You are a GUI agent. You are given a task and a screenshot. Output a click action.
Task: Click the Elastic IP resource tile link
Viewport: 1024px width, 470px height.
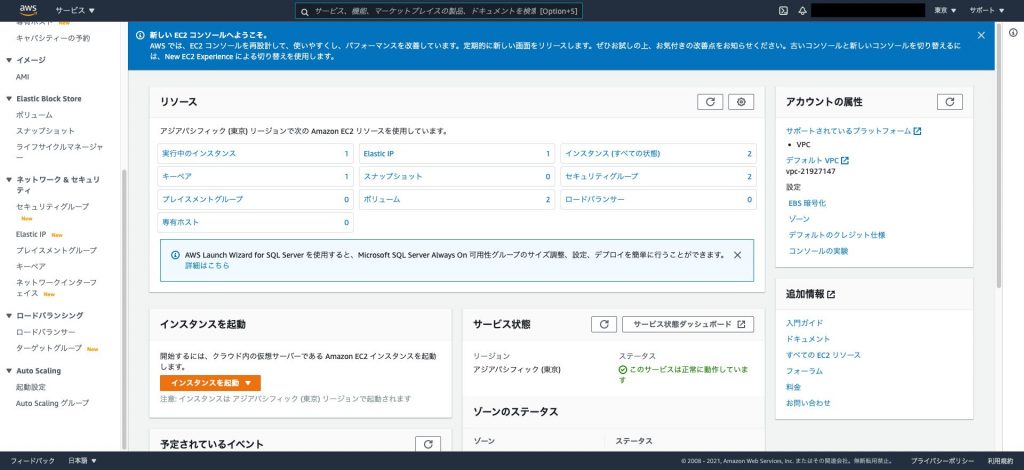[379, 154]
